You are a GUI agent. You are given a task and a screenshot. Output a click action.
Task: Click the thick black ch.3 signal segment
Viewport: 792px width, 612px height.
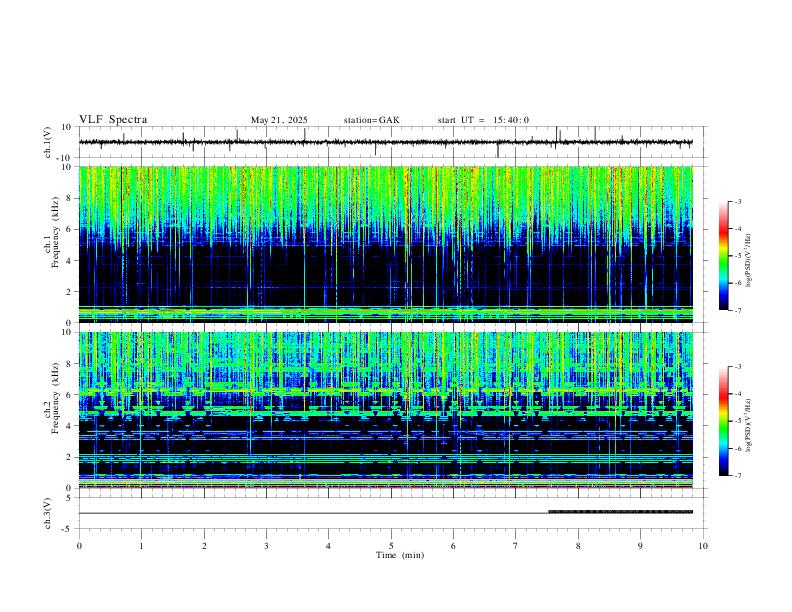click(621, 512)
